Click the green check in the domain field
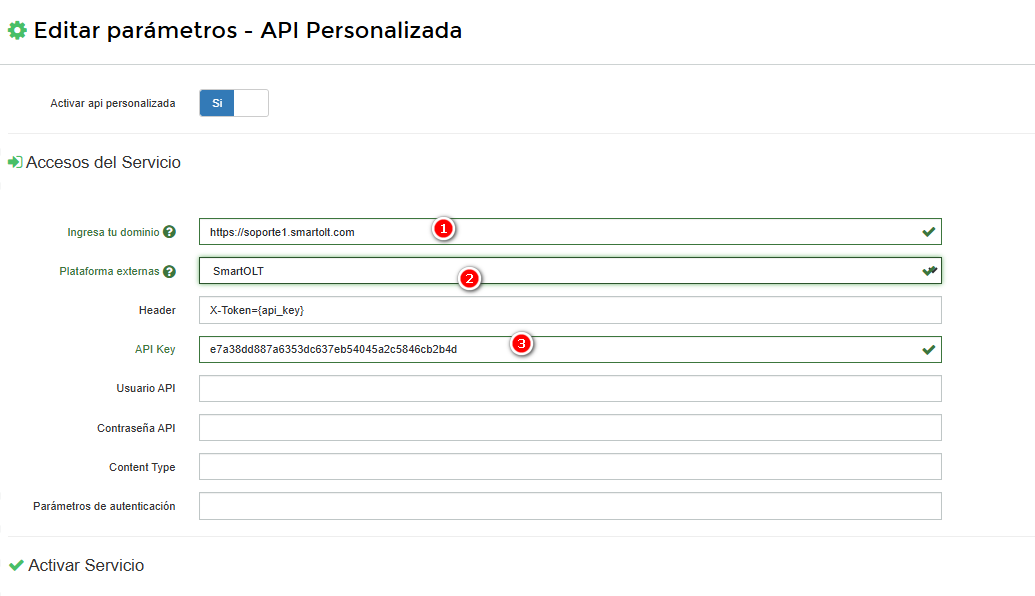Screen dimensions: 1035x596 click(x=929, y=232)
